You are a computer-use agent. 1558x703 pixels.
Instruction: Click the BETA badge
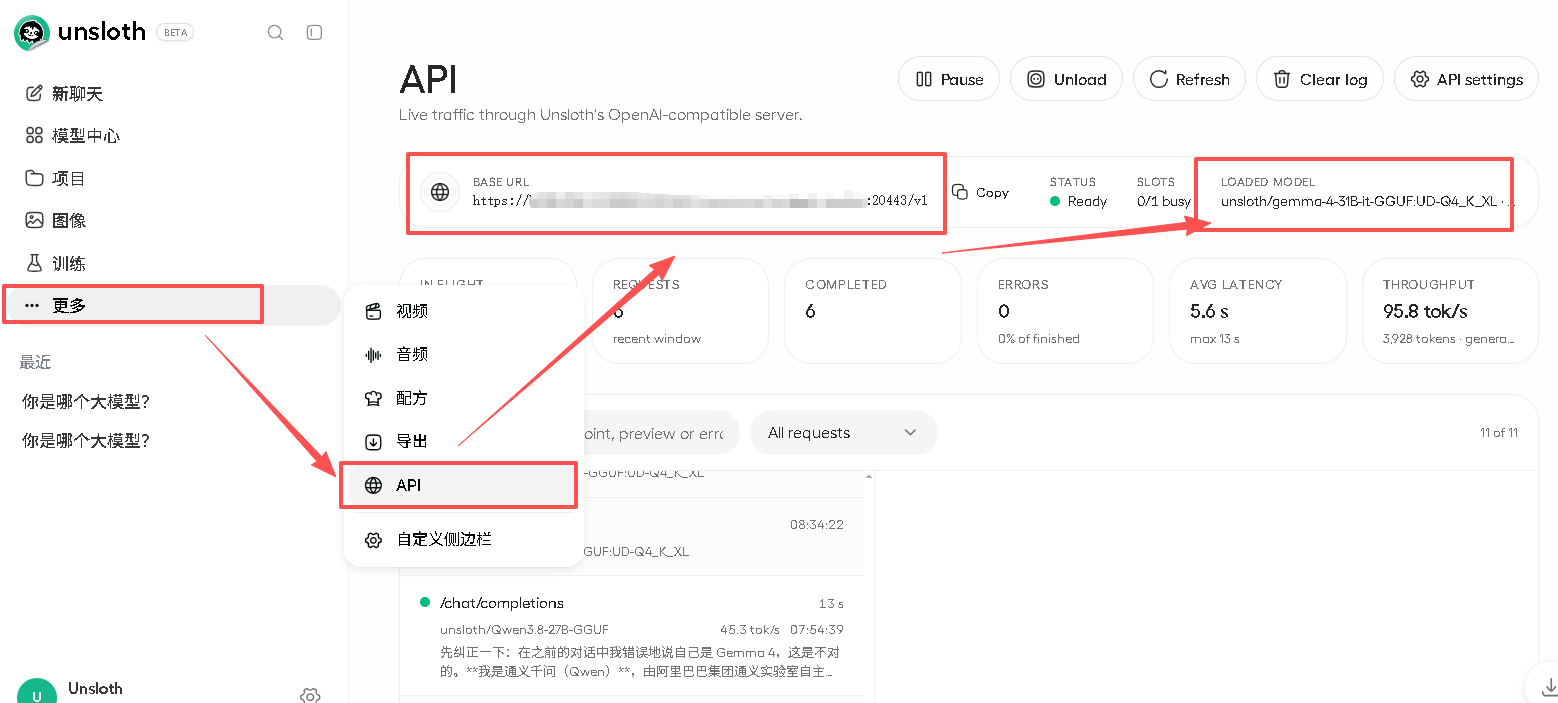point(175,33)
